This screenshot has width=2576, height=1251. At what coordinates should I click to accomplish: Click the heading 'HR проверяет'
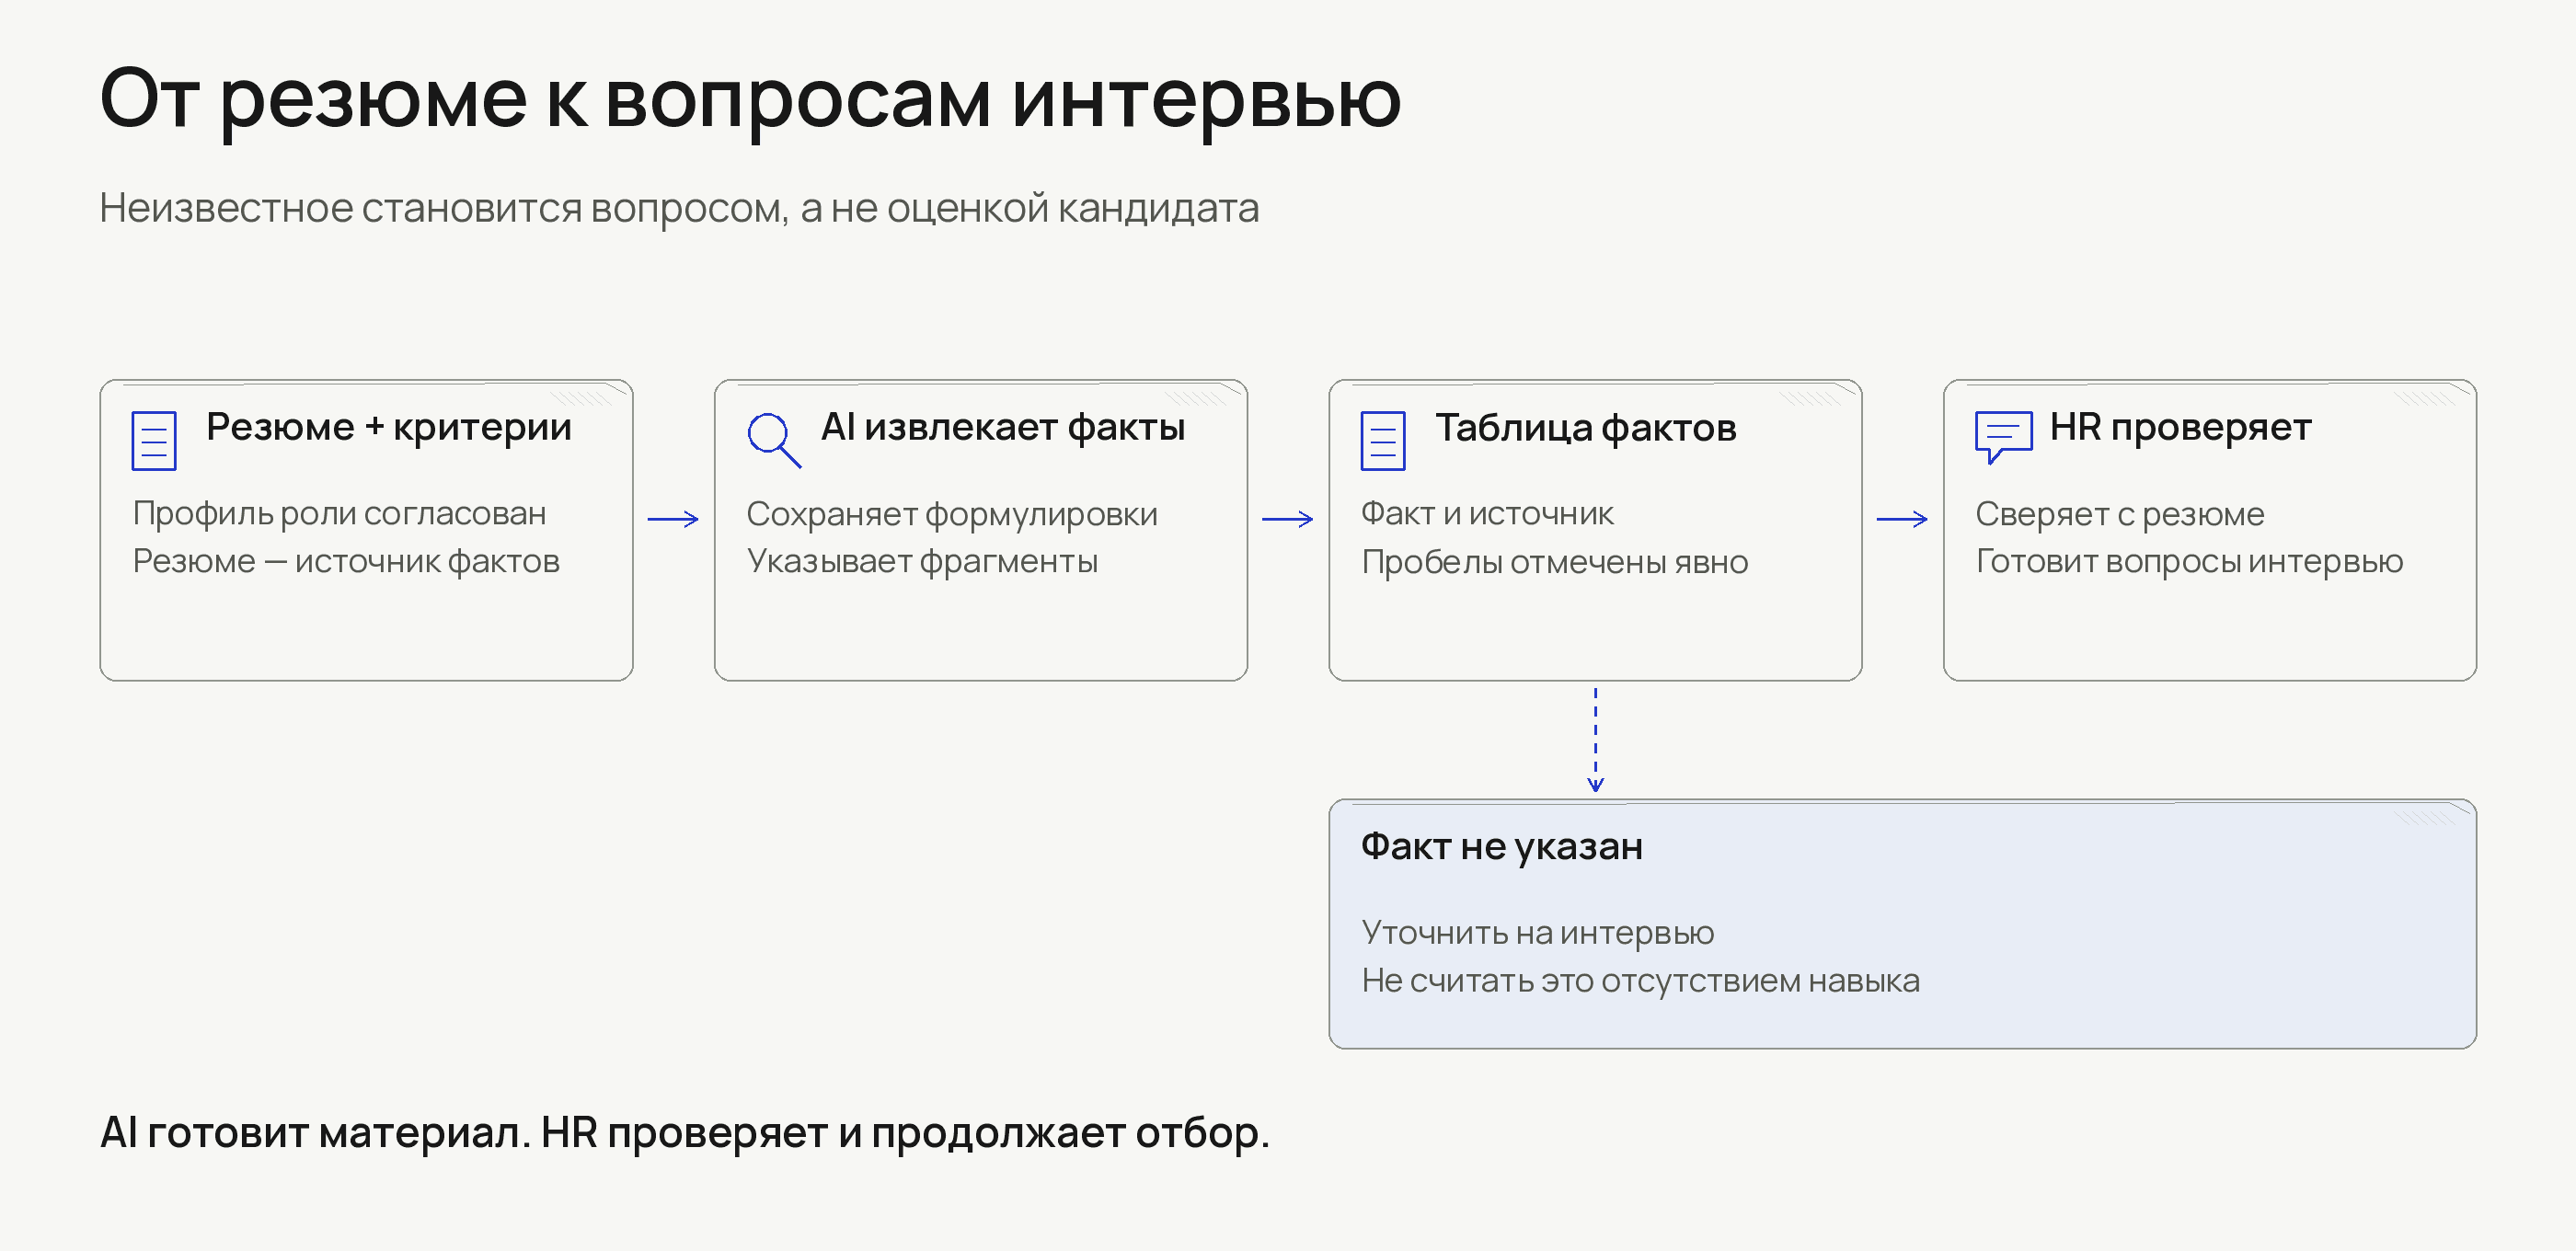tap(2181, 427)
